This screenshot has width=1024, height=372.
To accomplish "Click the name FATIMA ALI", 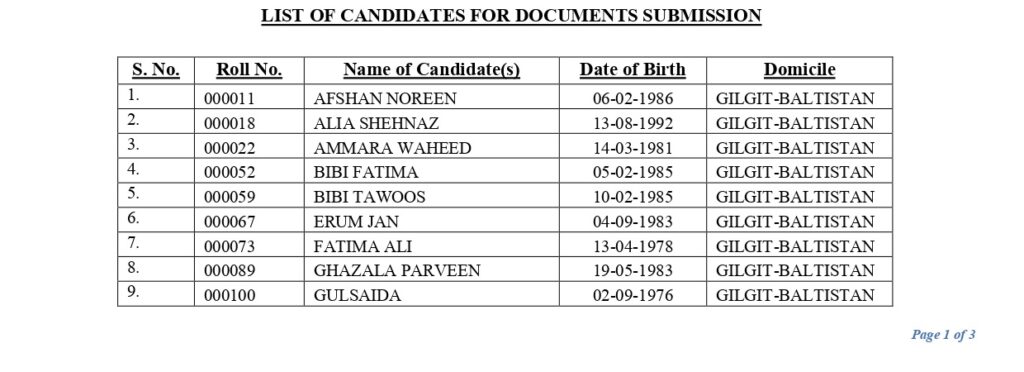I will 362,247.
